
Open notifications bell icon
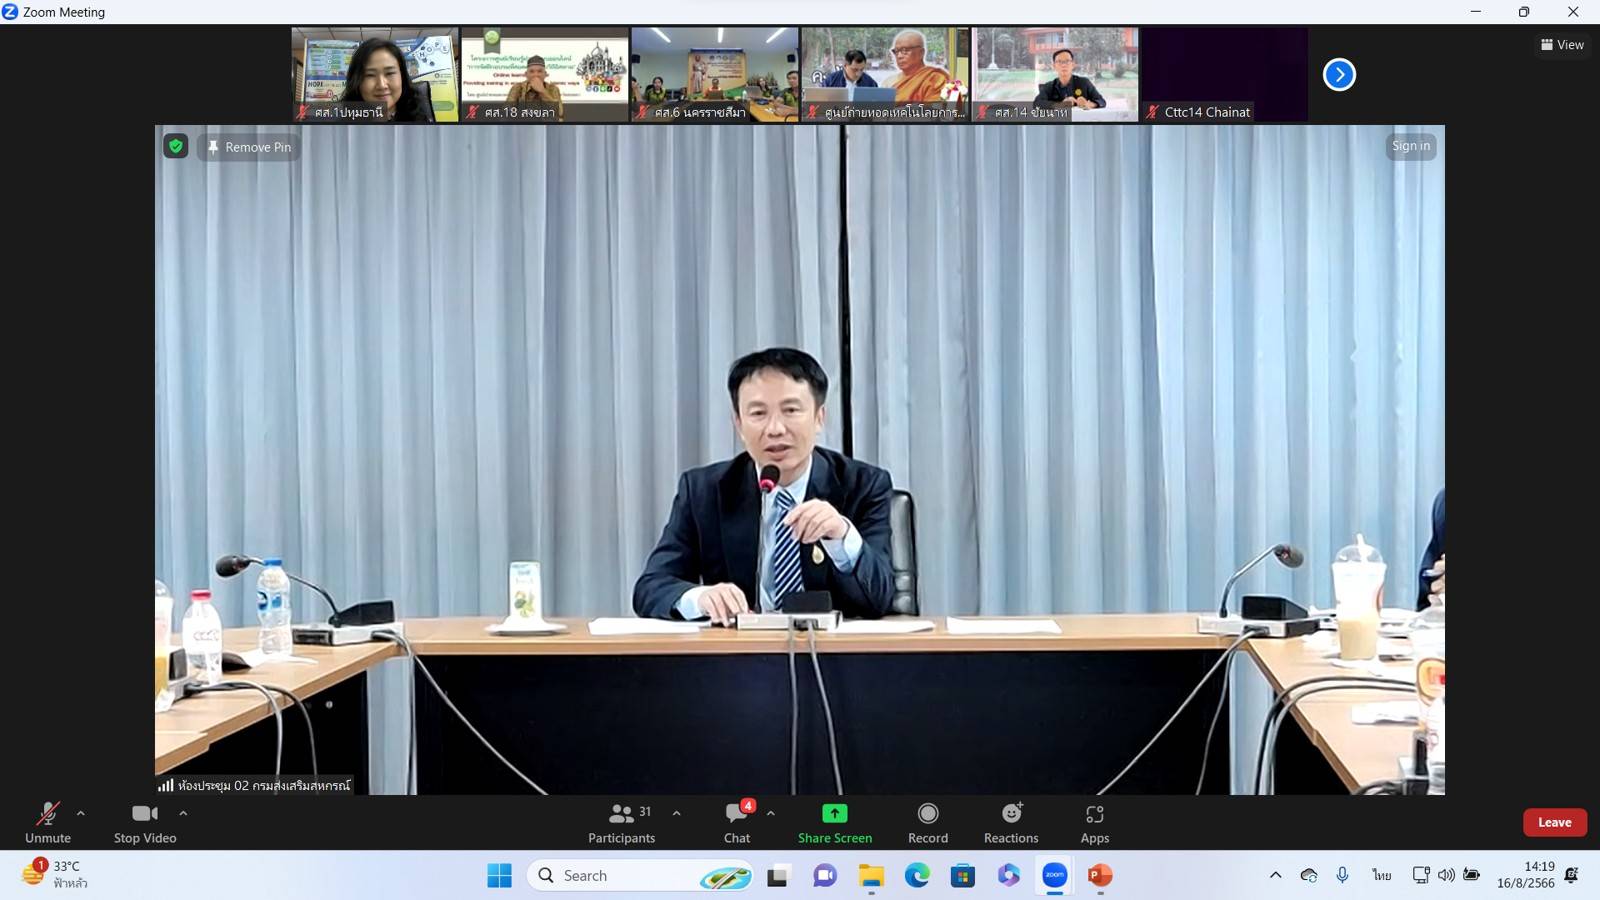(x=1572, y=875)
